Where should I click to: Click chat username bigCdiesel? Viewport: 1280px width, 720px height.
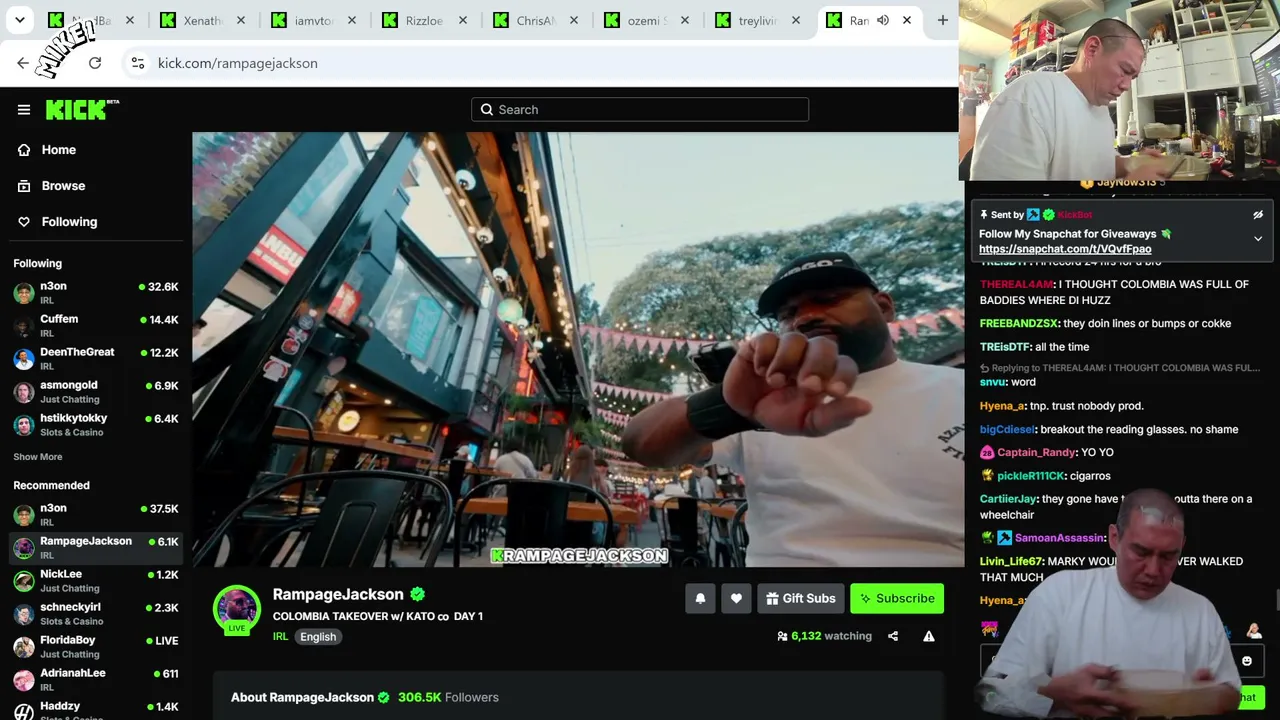pos(1007,430)
